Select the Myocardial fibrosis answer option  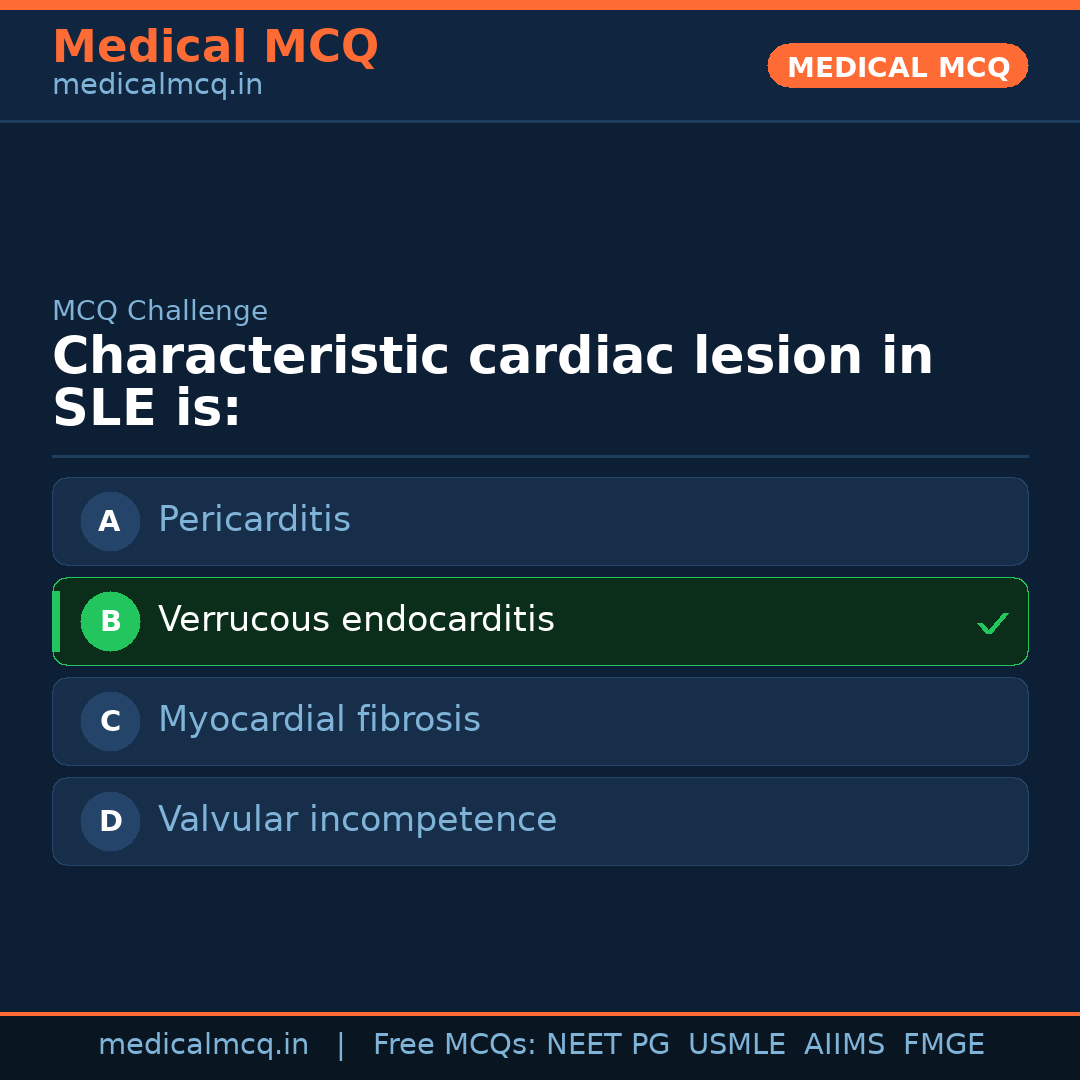[x=540, y=721]
